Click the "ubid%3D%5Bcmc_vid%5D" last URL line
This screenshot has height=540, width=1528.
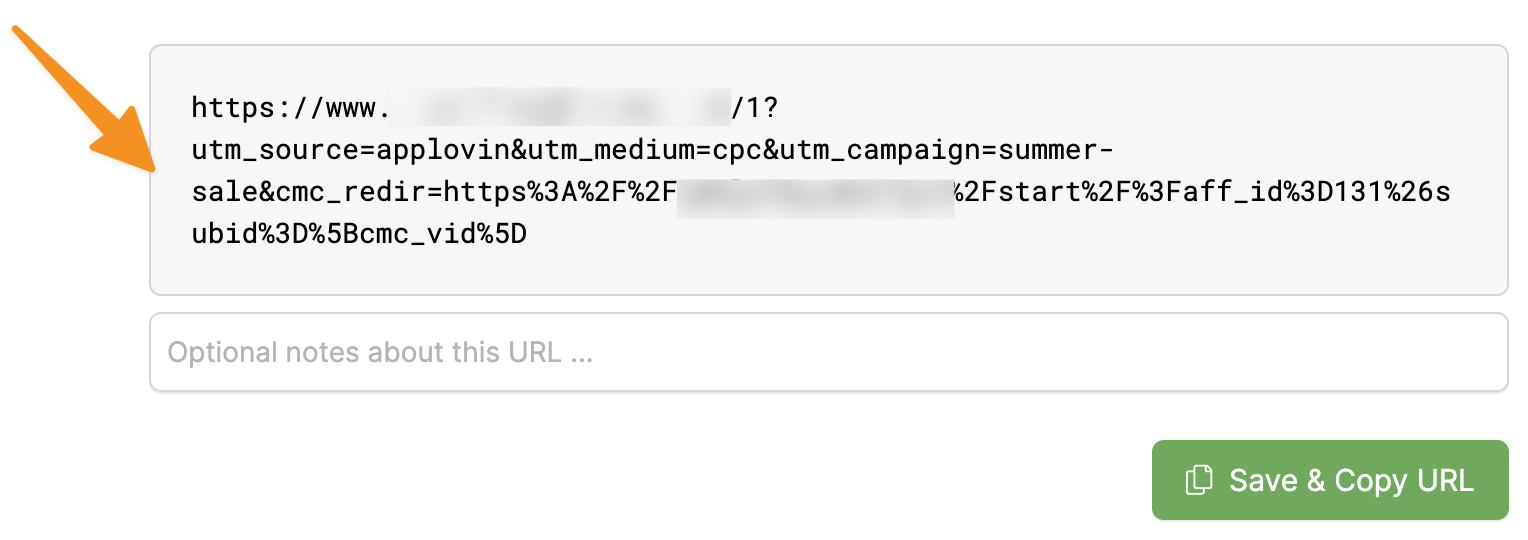[x=358, y=236]
